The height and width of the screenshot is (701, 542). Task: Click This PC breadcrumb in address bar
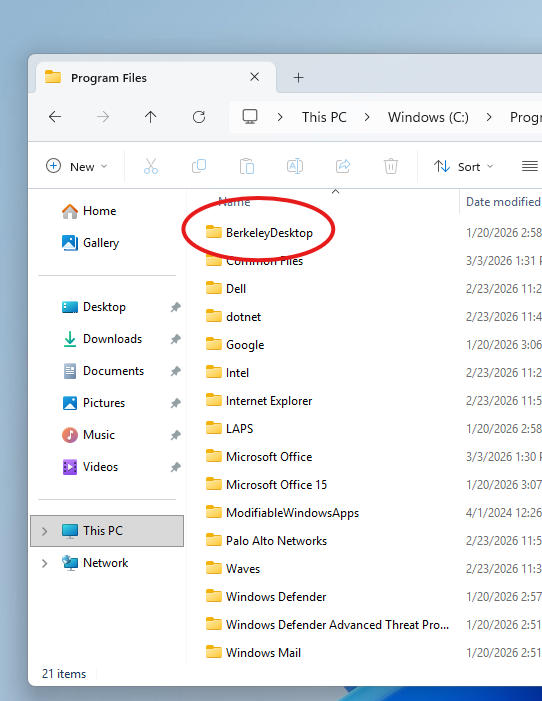[324, 117]
